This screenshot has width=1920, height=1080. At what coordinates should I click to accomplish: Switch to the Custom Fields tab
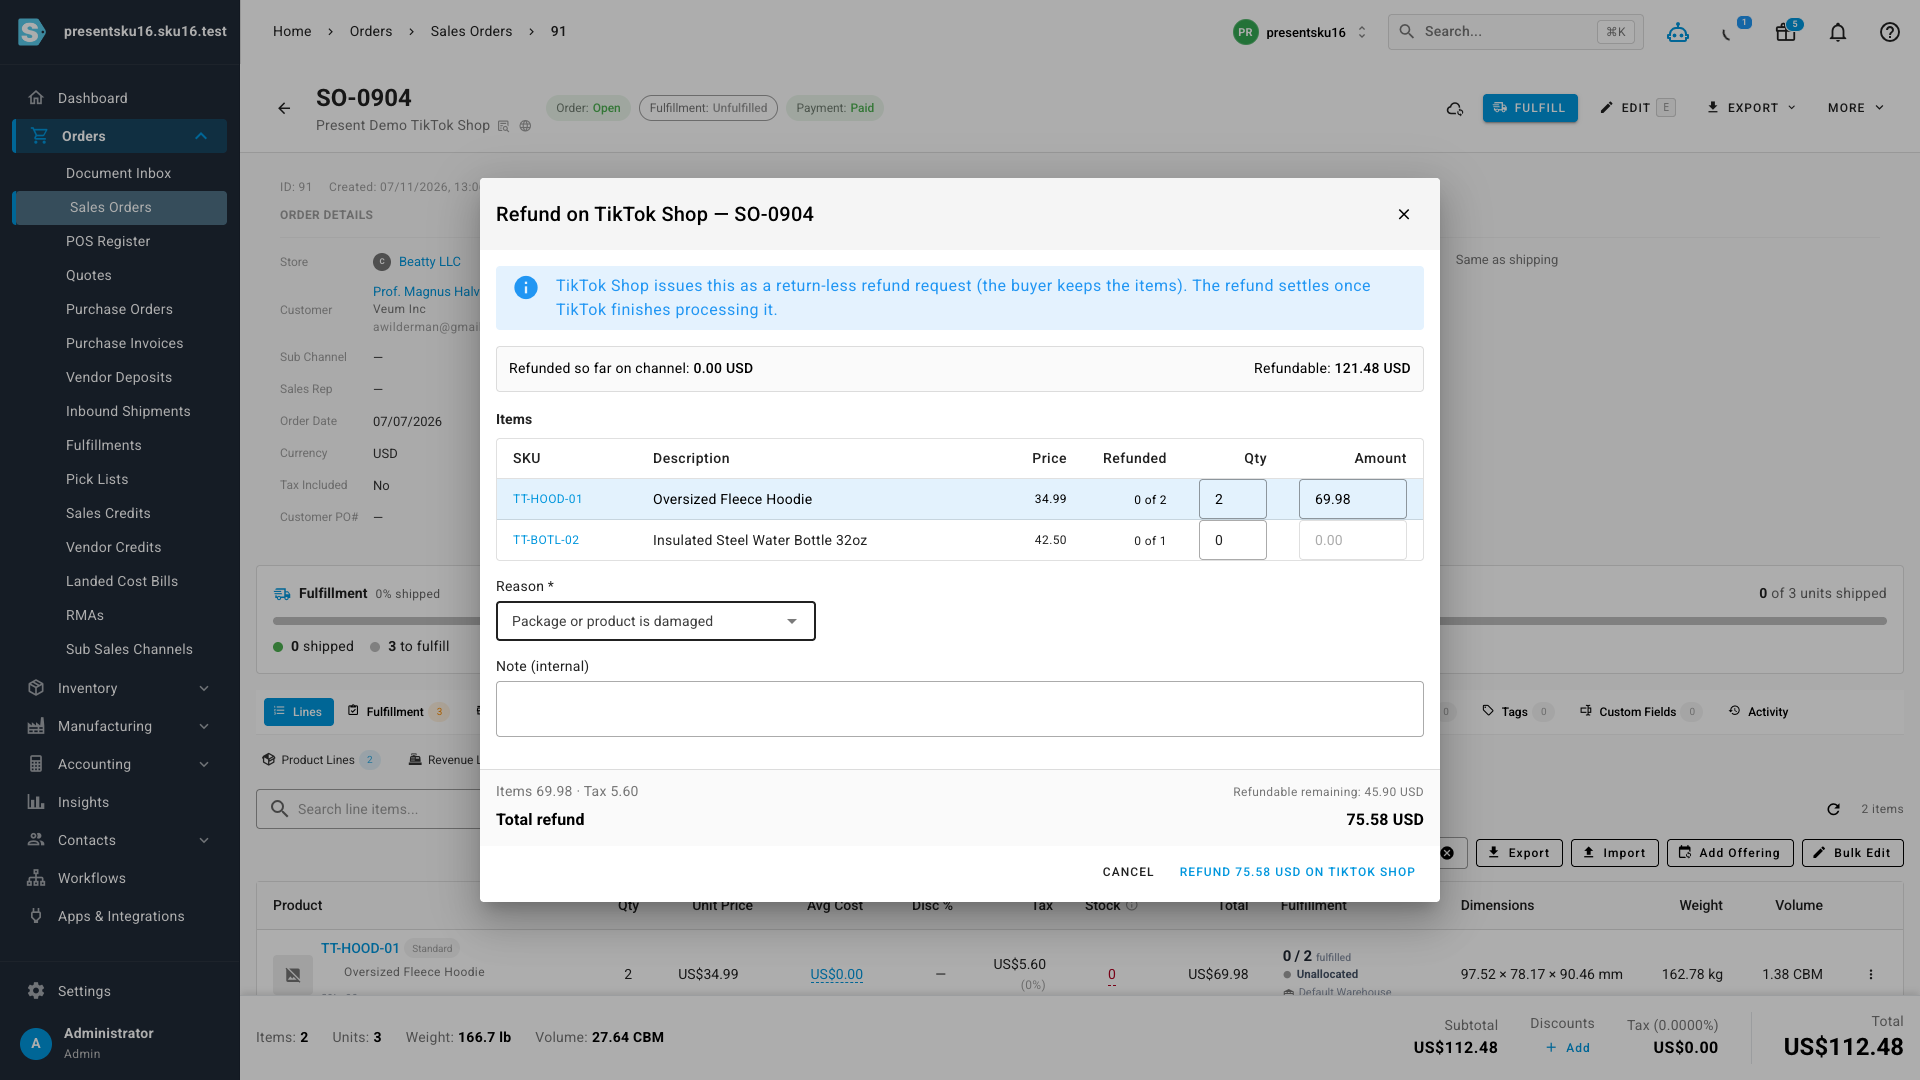(x=1640, y=712)
